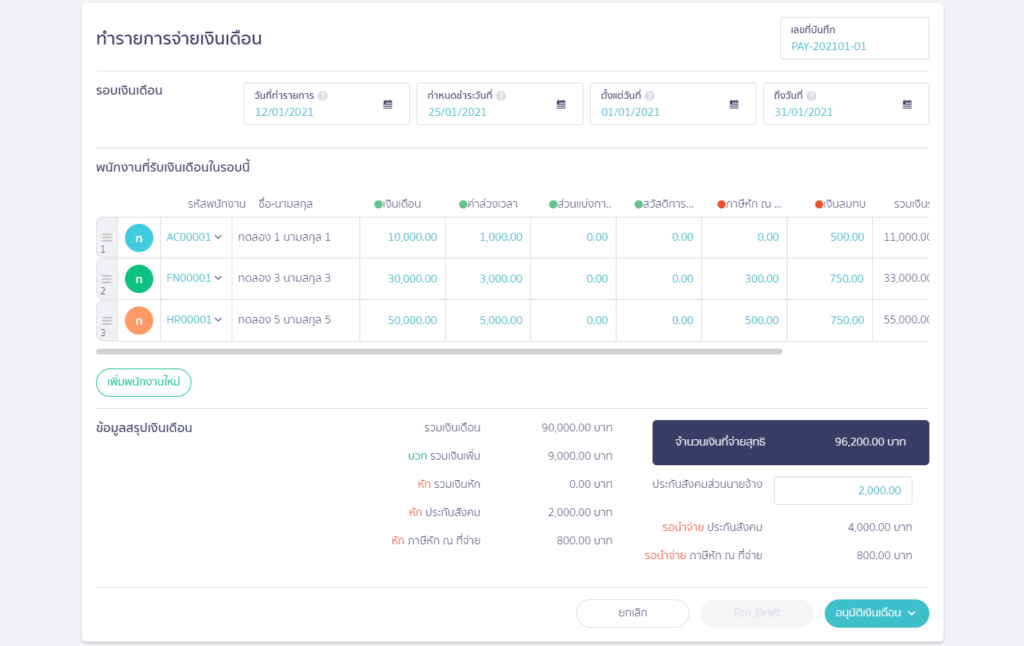Click the blue avatar icon for ทดลอง 1

[x=139, y=237]
